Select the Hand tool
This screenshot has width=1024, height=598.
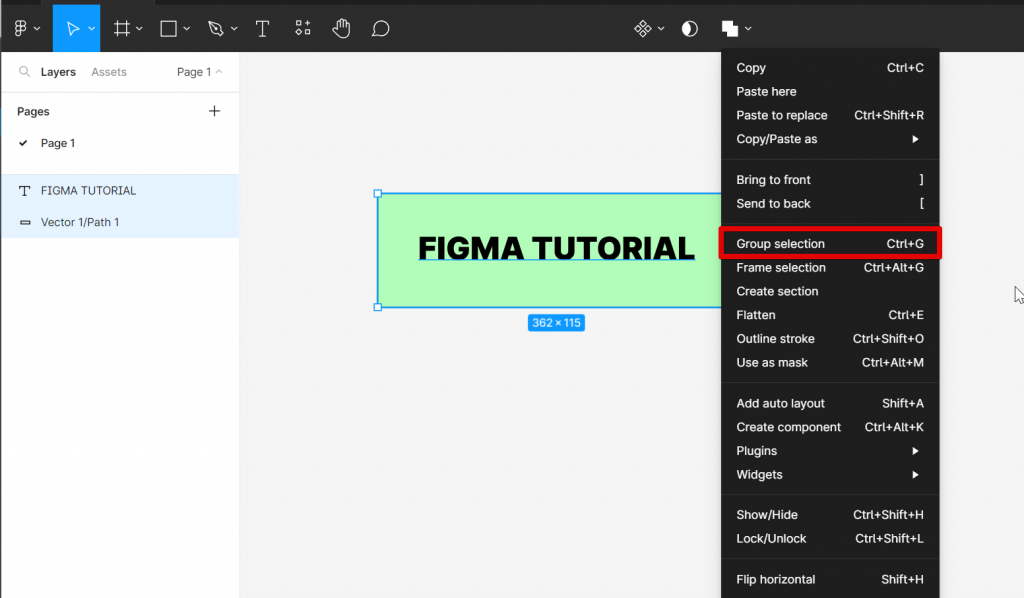click(x=341, y=28)
